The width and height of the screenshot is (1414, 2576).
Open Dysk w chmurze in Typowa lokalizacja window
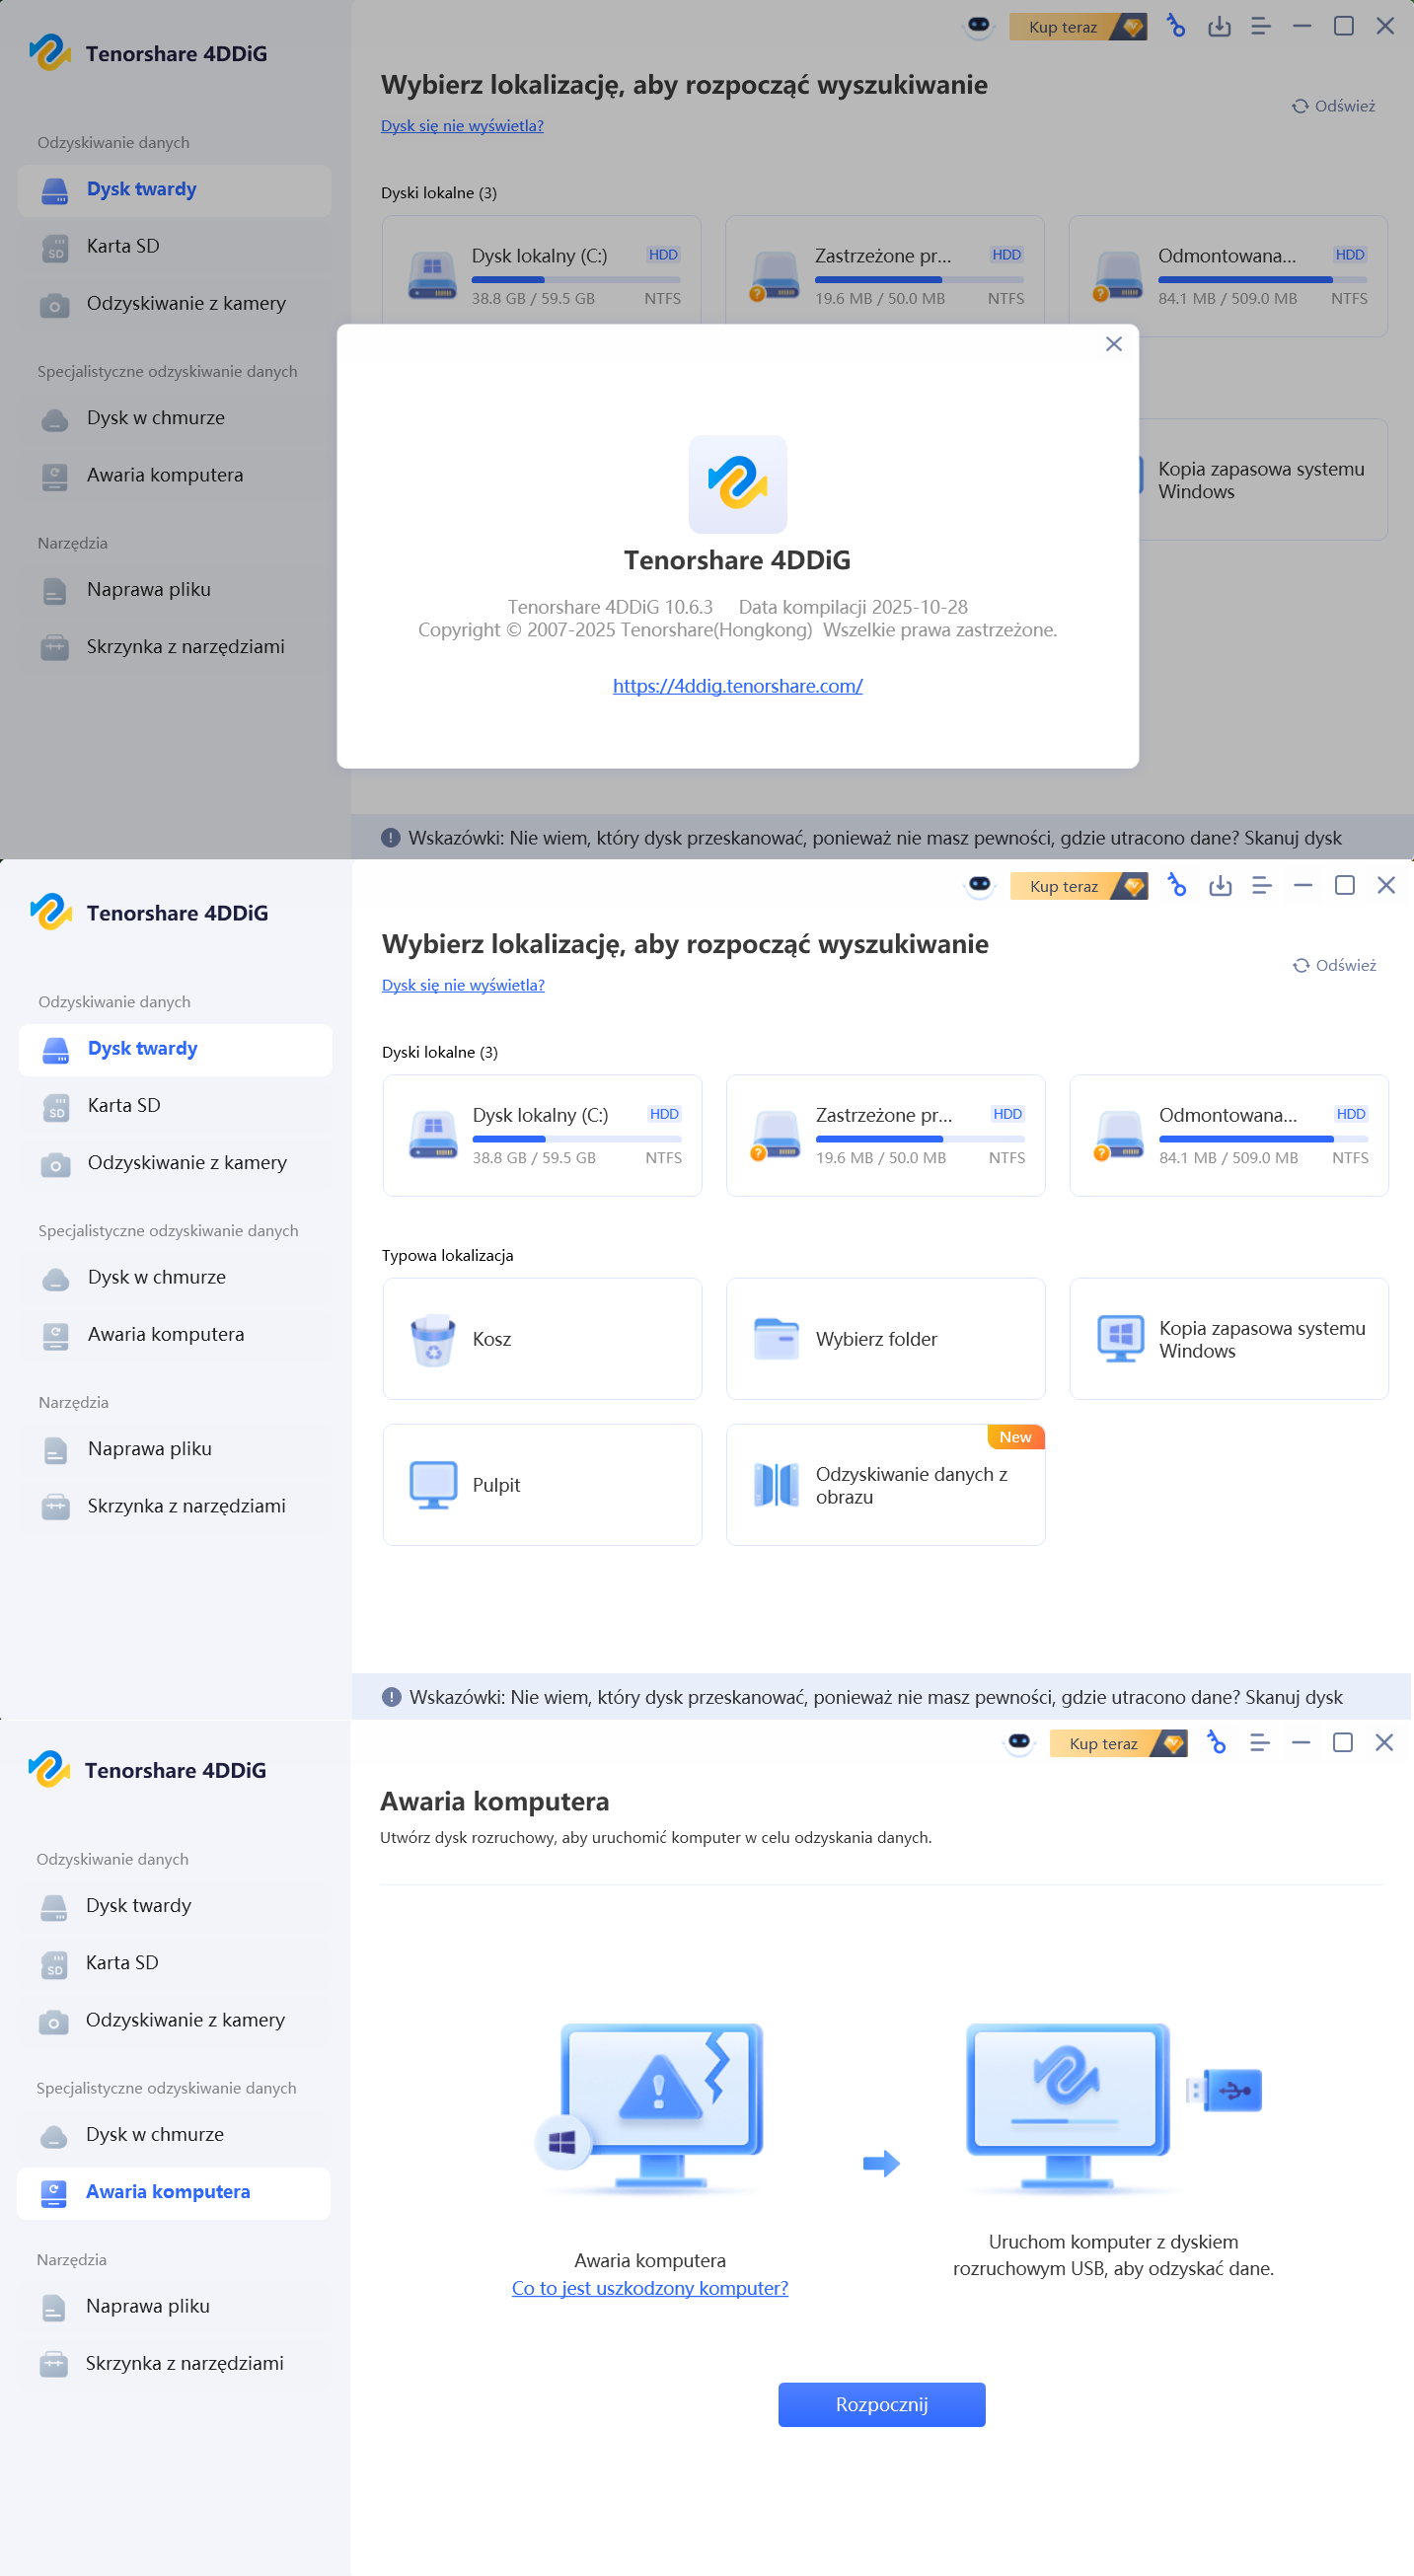[175, 1277]
